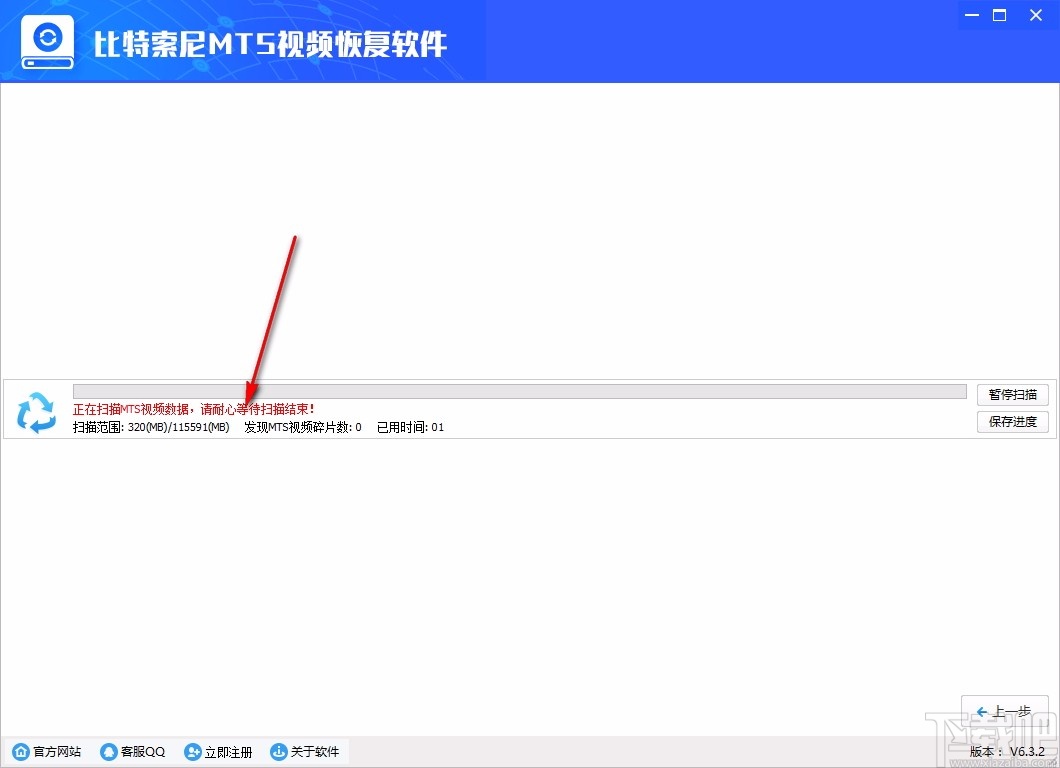Click the QQ customer service icon
This screenshot has width=1060, height=768.
108,750
